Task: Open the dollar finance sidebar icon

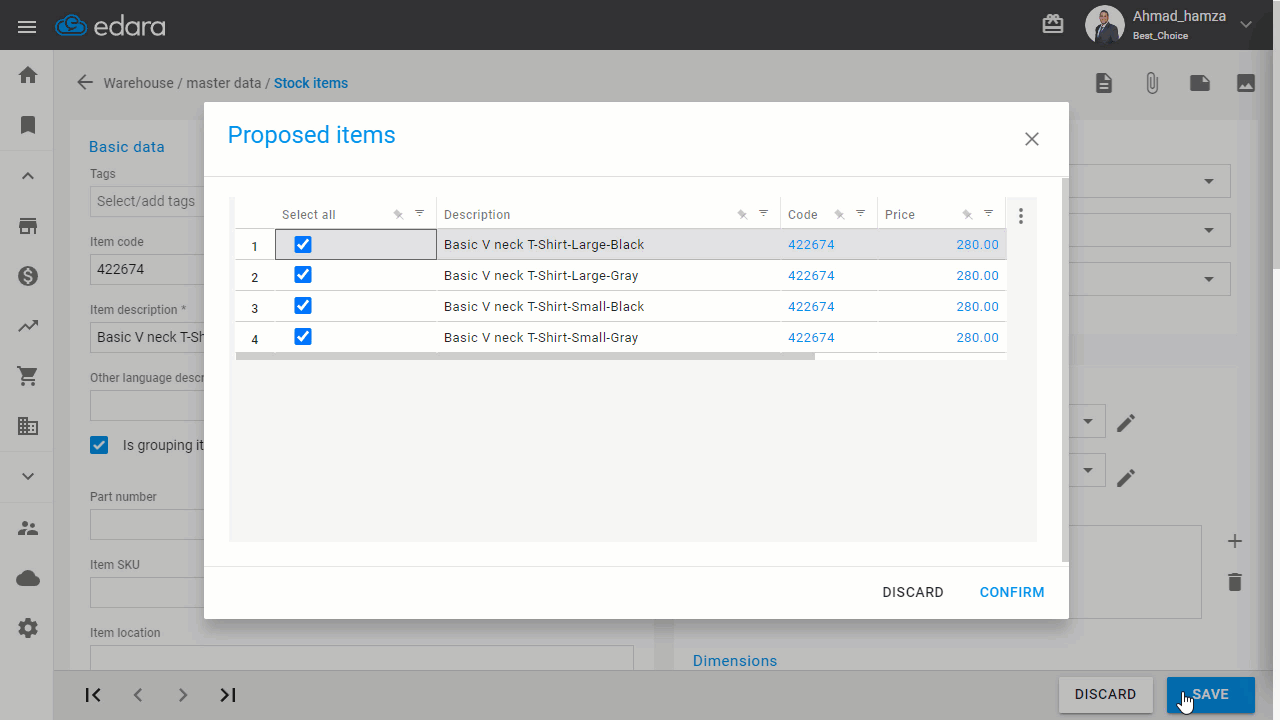Action: [x=28, y=276]
